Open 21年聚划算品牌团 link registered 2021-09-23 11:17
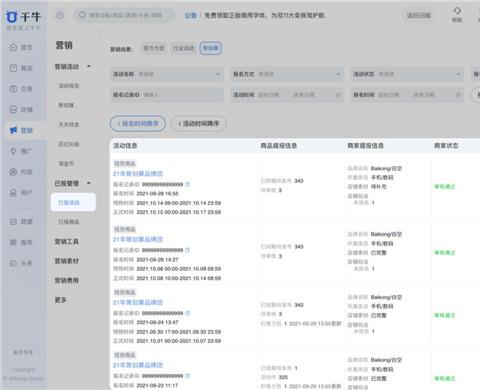 click(x=138, y=365)
